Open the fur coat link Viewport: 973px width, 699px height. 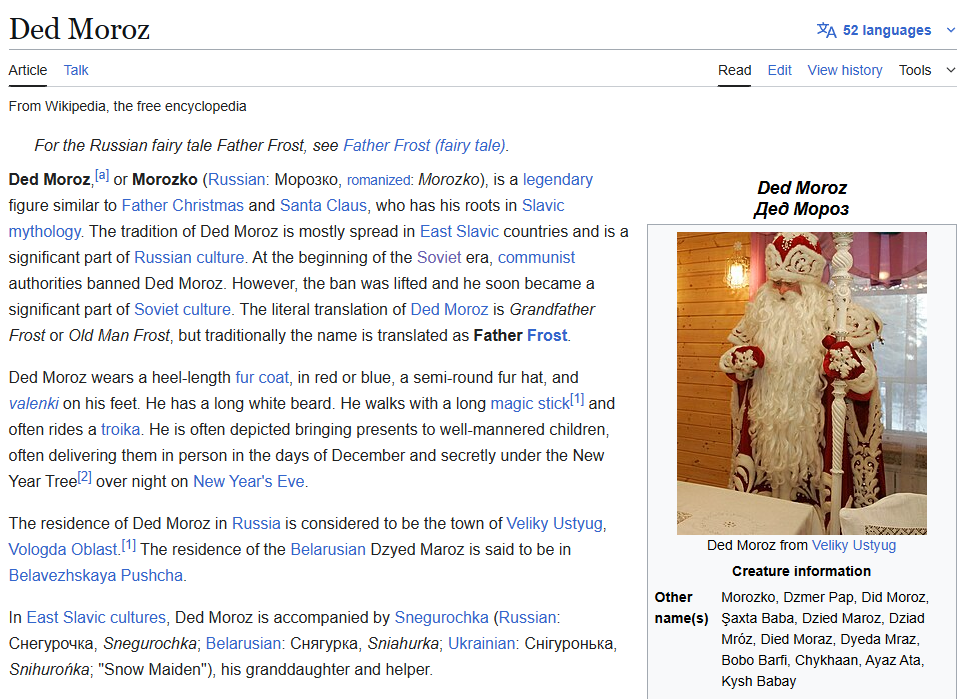point(262,377)
